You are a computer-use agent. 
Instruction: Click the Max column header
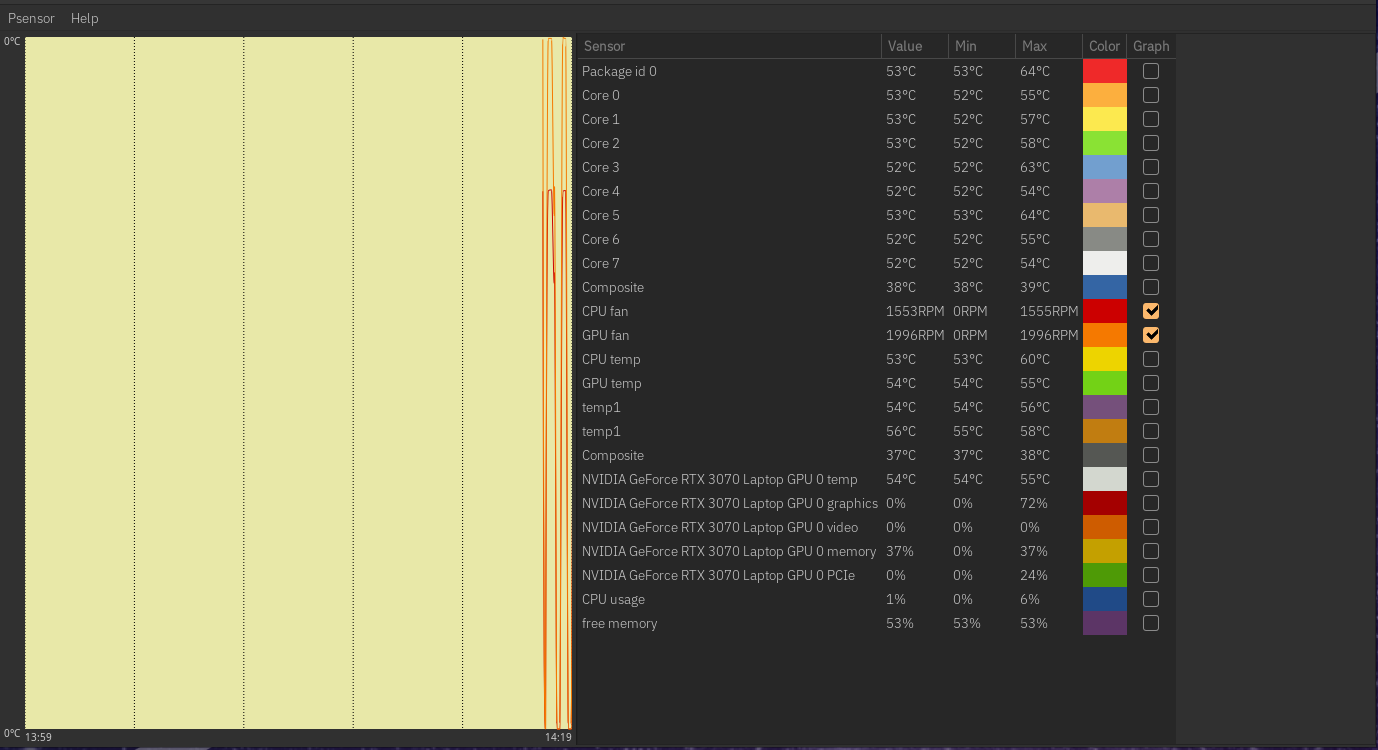1047,46
